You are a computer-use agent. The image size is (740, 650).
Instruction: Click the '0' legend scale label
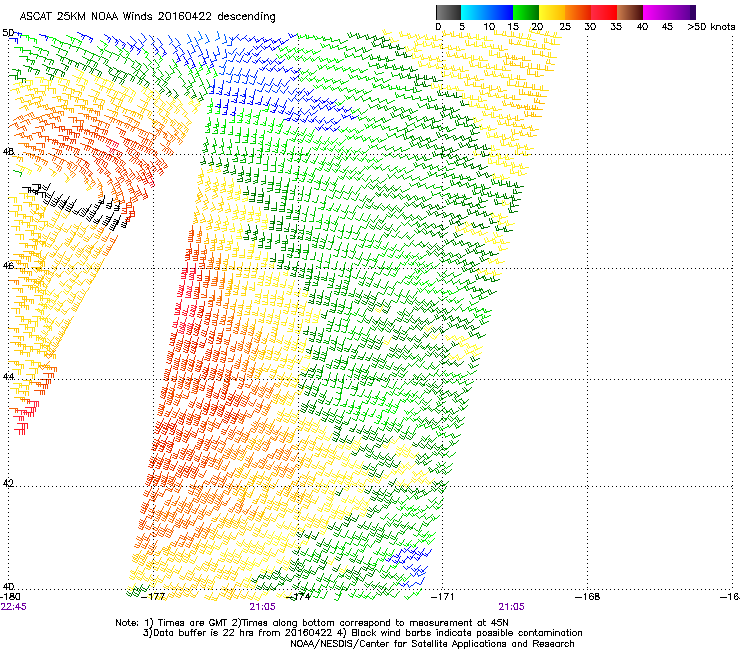tap(438, 27)
